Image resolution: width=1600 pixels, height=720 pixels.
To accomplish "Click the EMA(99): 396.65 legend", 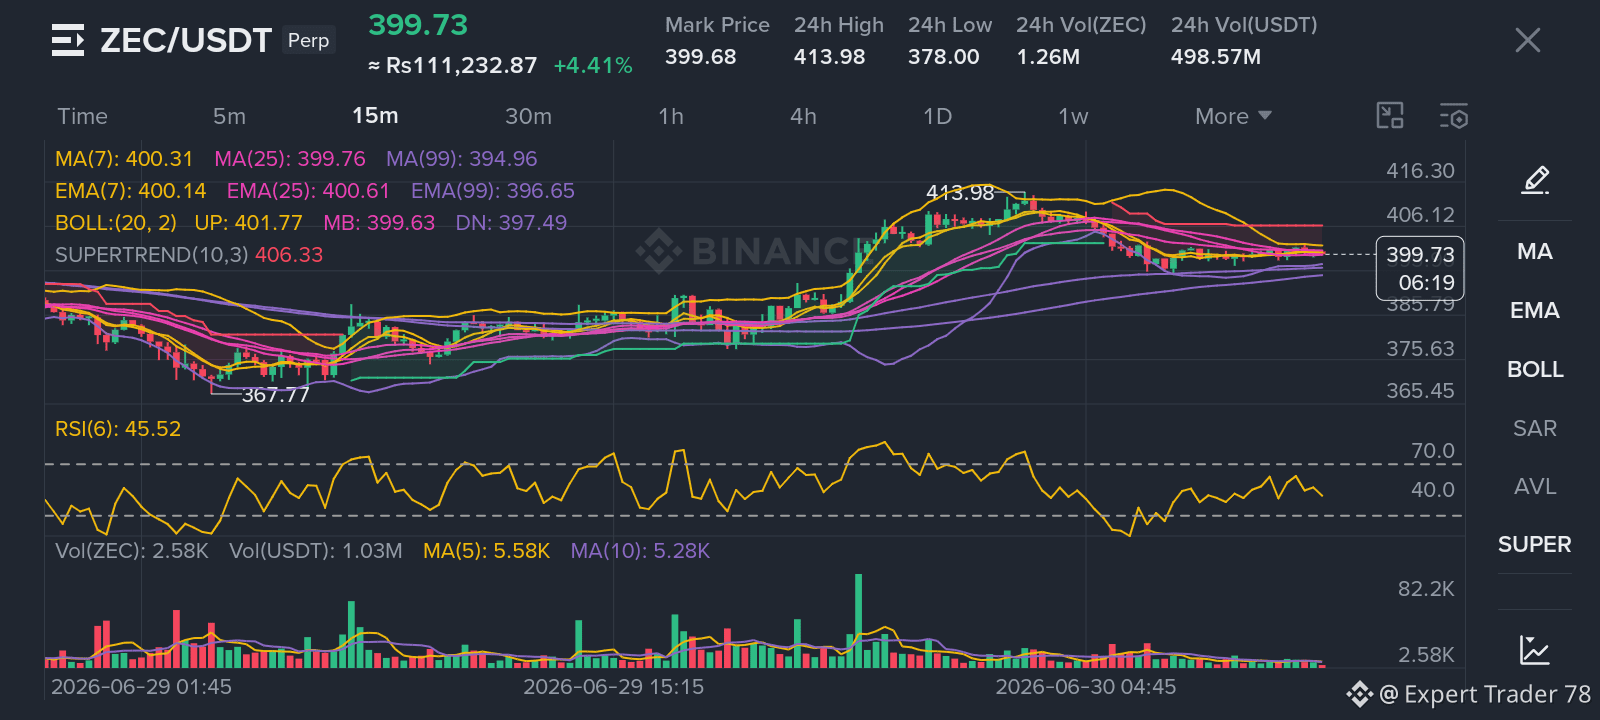I will pos(493,191).
